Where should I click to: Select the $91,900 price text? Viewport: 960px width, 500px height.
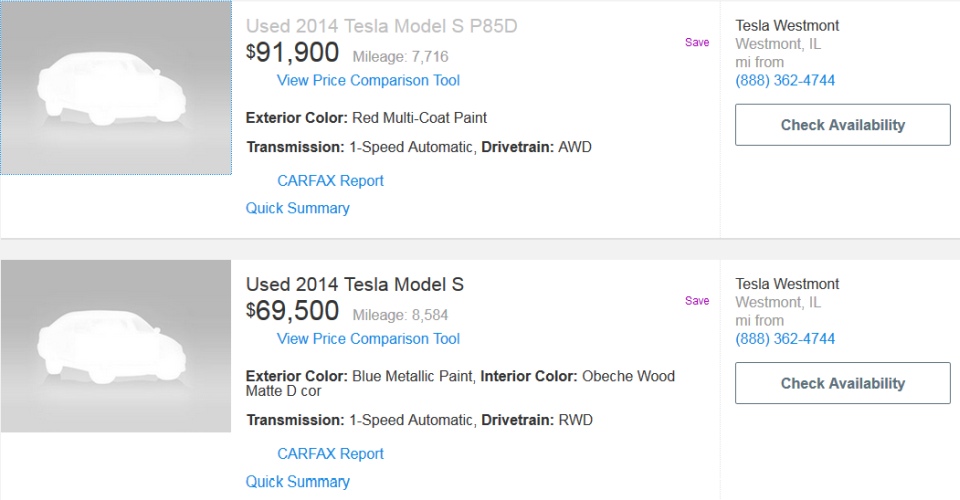pos(292,53)
